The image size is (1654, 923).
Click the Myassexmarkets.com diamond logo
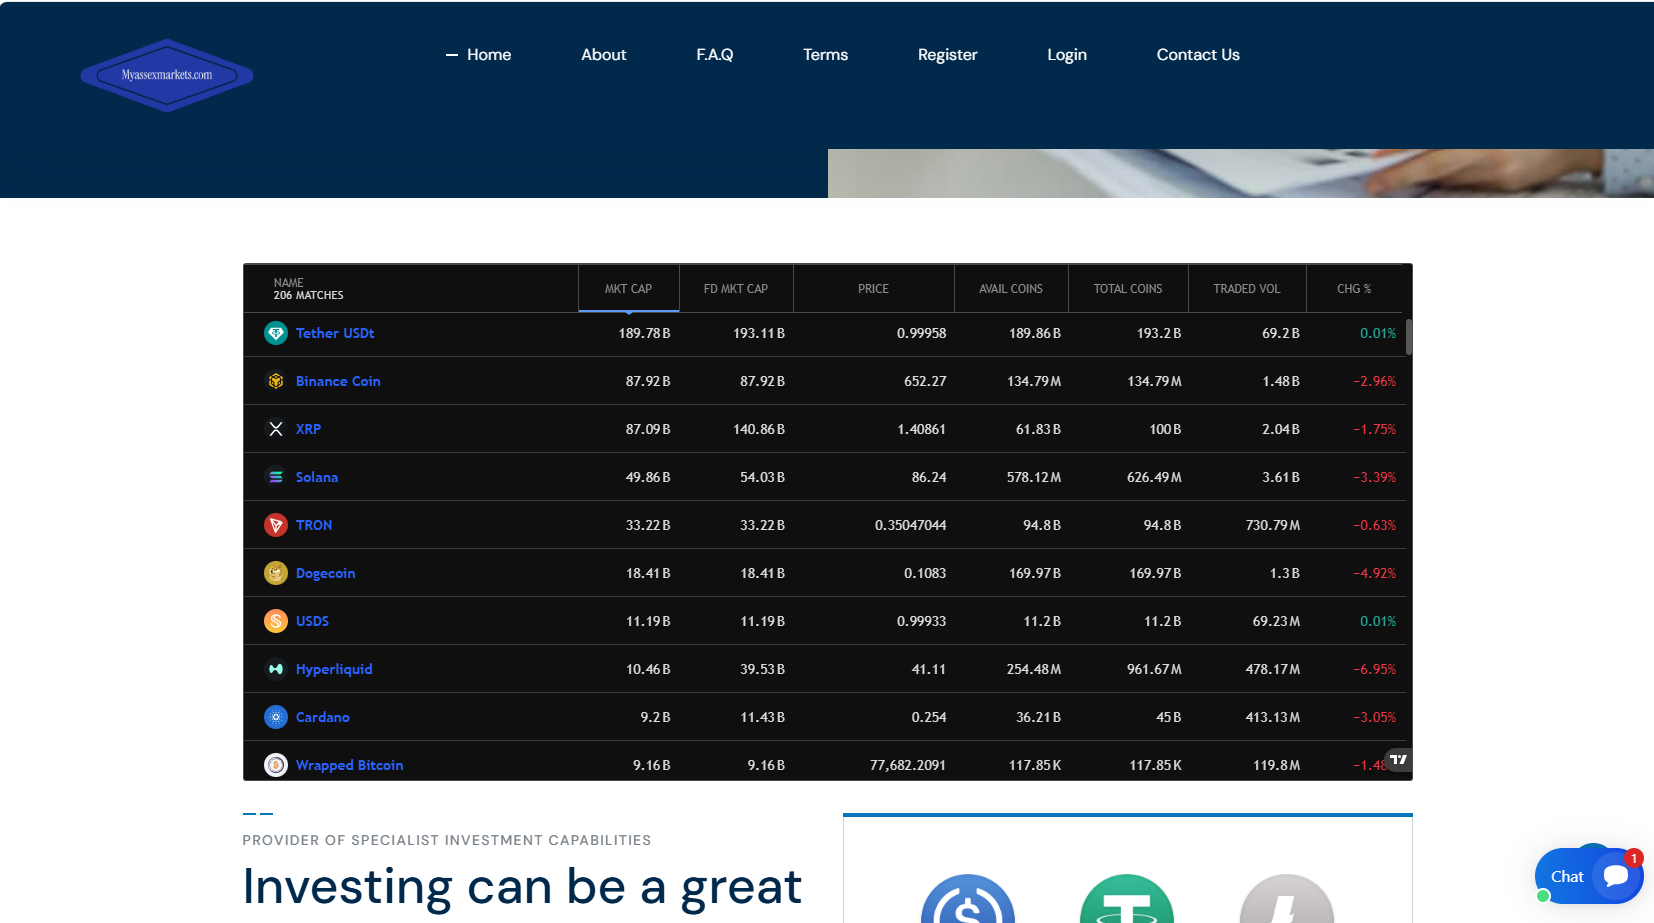coord(167,75)
